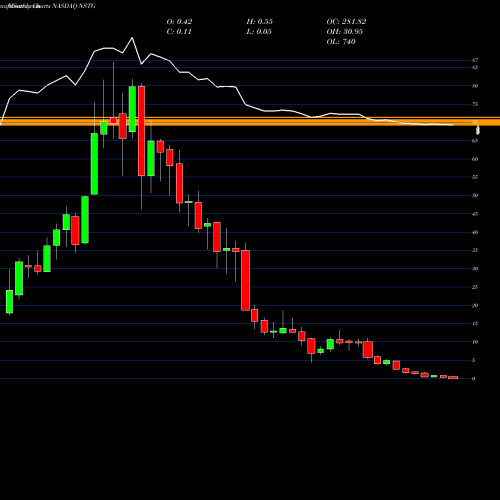The image size is (500, 500).
Task: Select the close value C: 0.11
Action: (x=179, y=32)
